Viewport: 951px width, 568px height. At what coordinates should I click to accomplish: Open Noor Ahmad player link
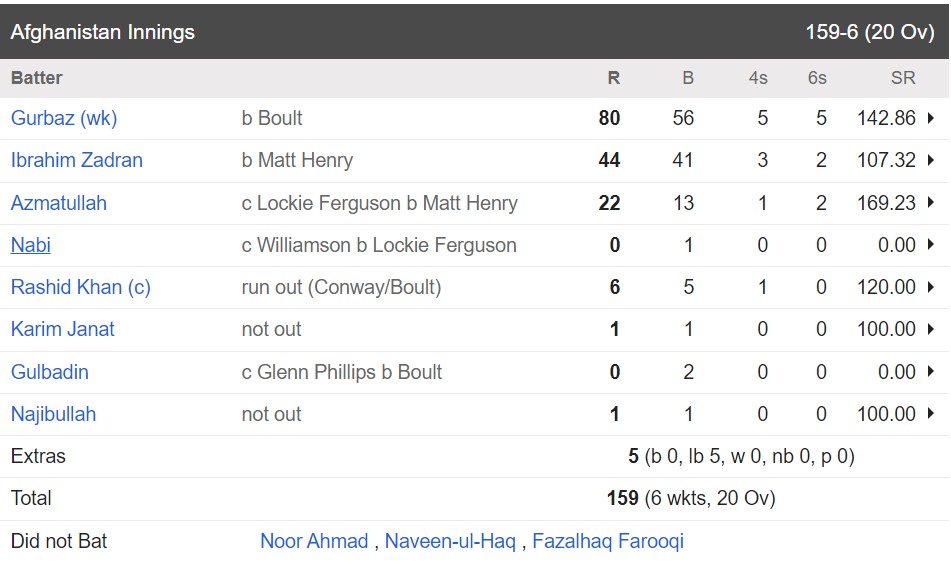(x=314, y=541)
